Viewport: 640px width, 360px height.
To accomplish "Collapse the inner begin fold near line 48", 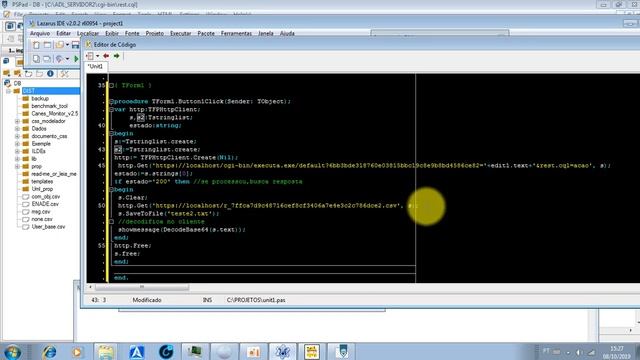I will (x=111, y=189).
